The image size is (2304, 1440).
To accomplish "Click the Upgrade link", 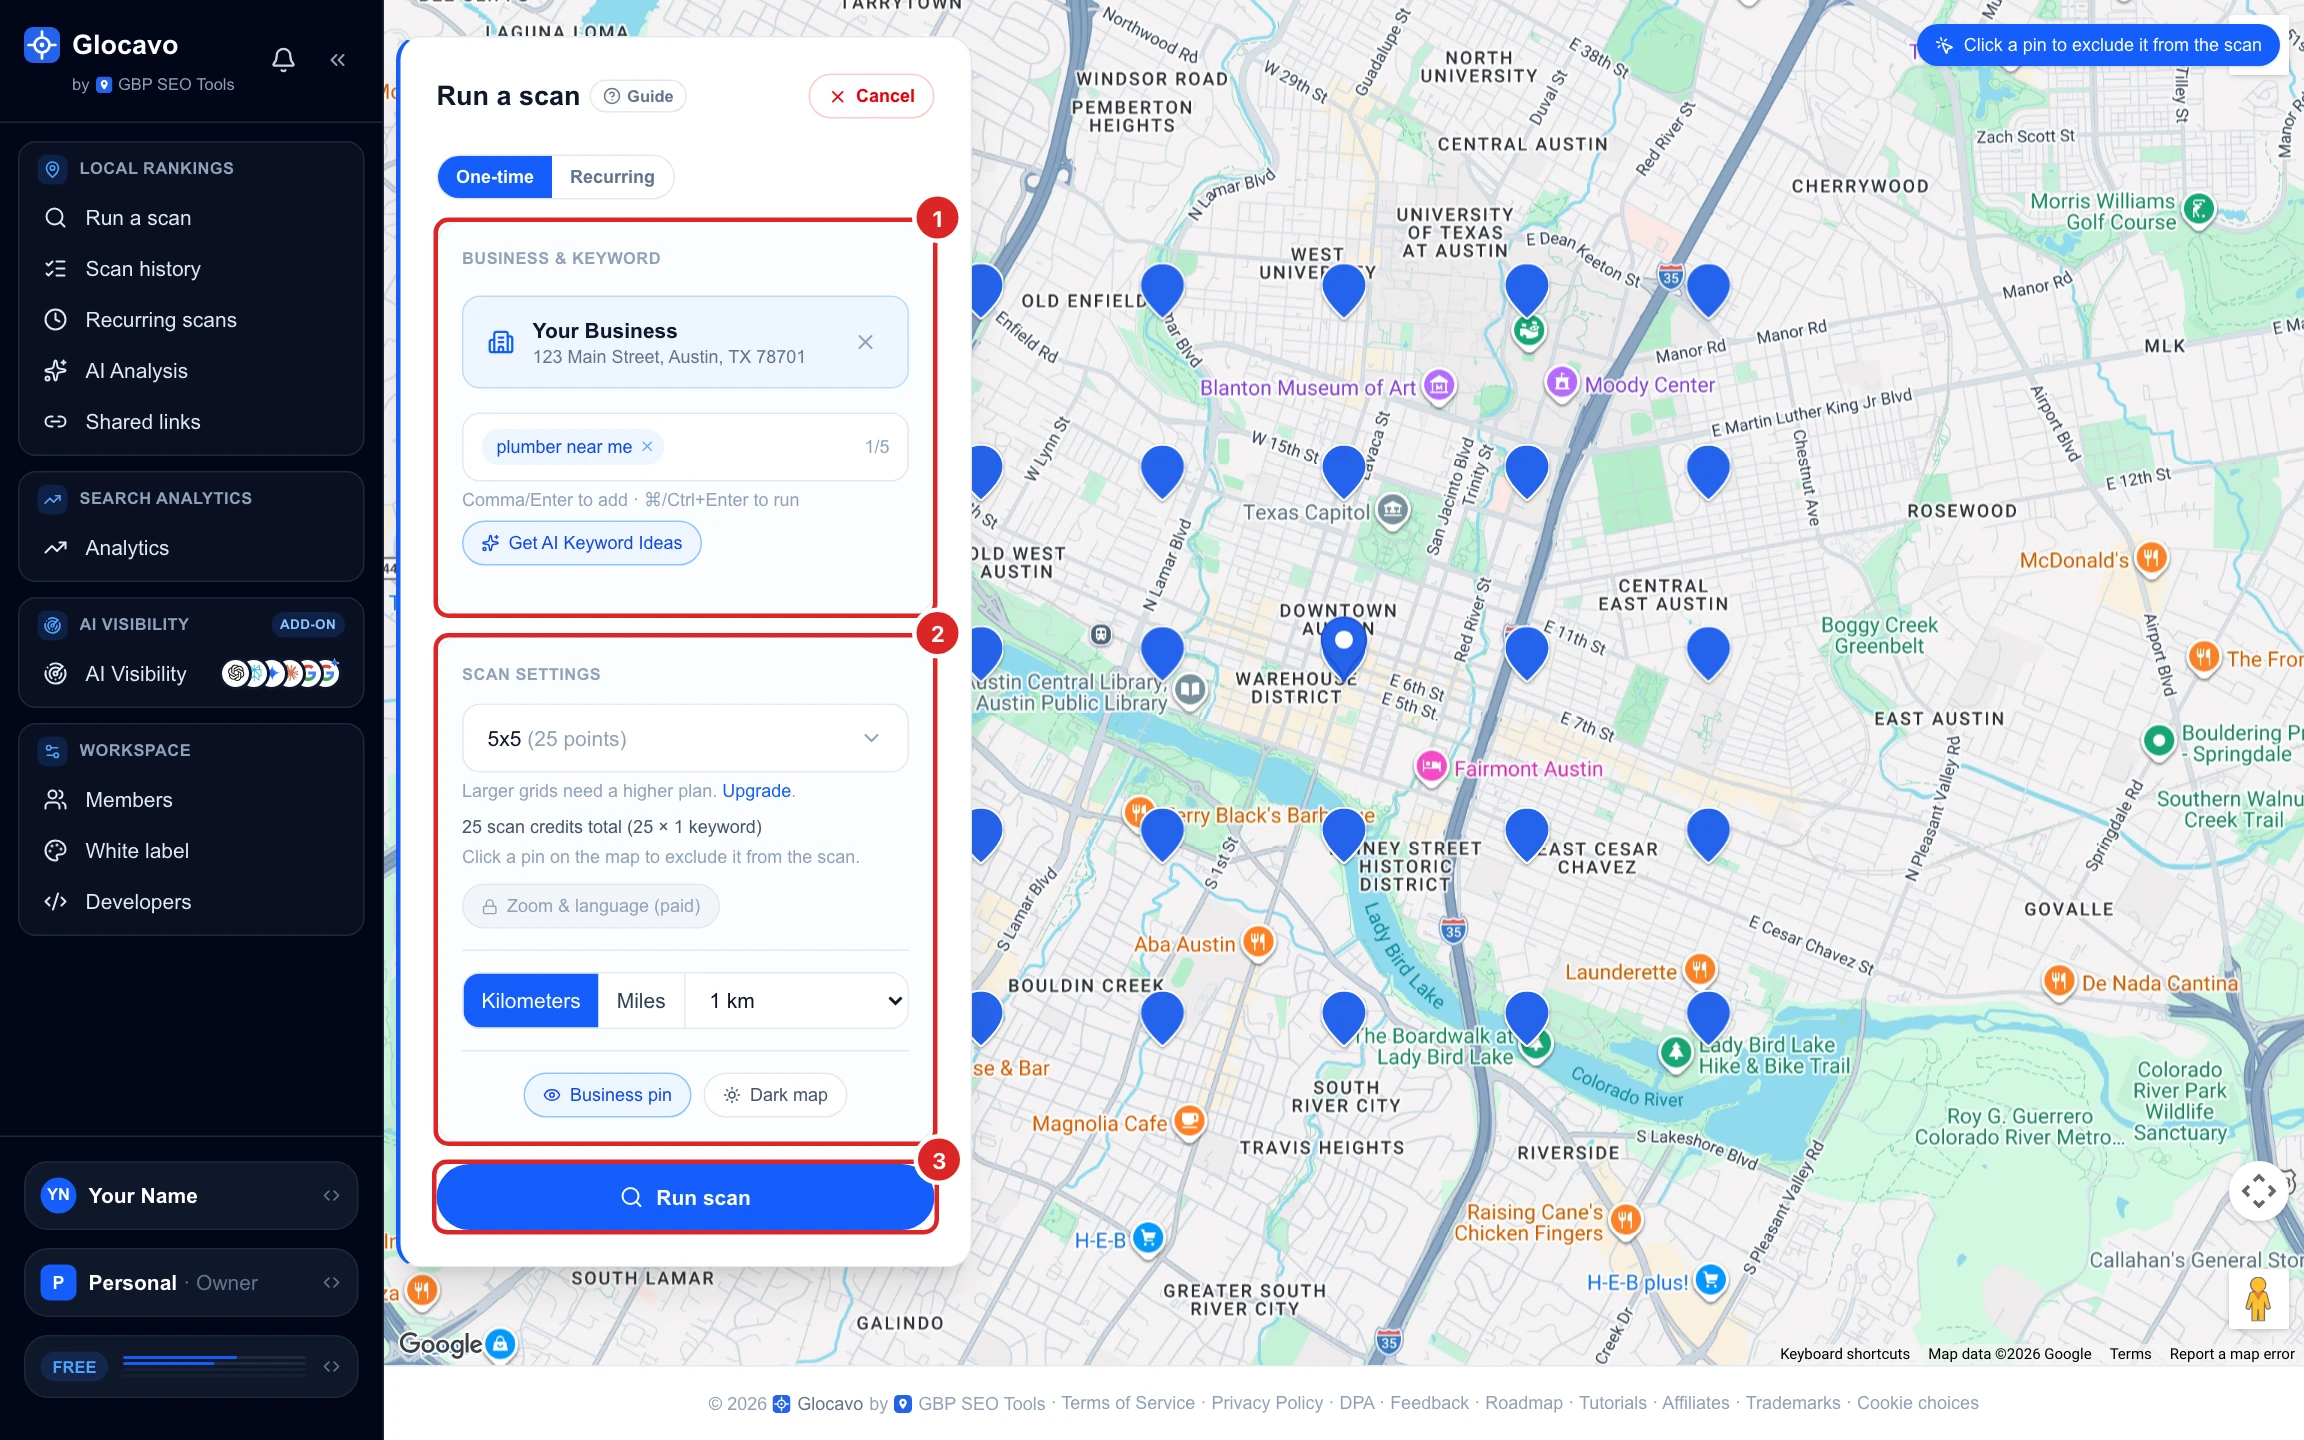I will (x=756, y=791).
